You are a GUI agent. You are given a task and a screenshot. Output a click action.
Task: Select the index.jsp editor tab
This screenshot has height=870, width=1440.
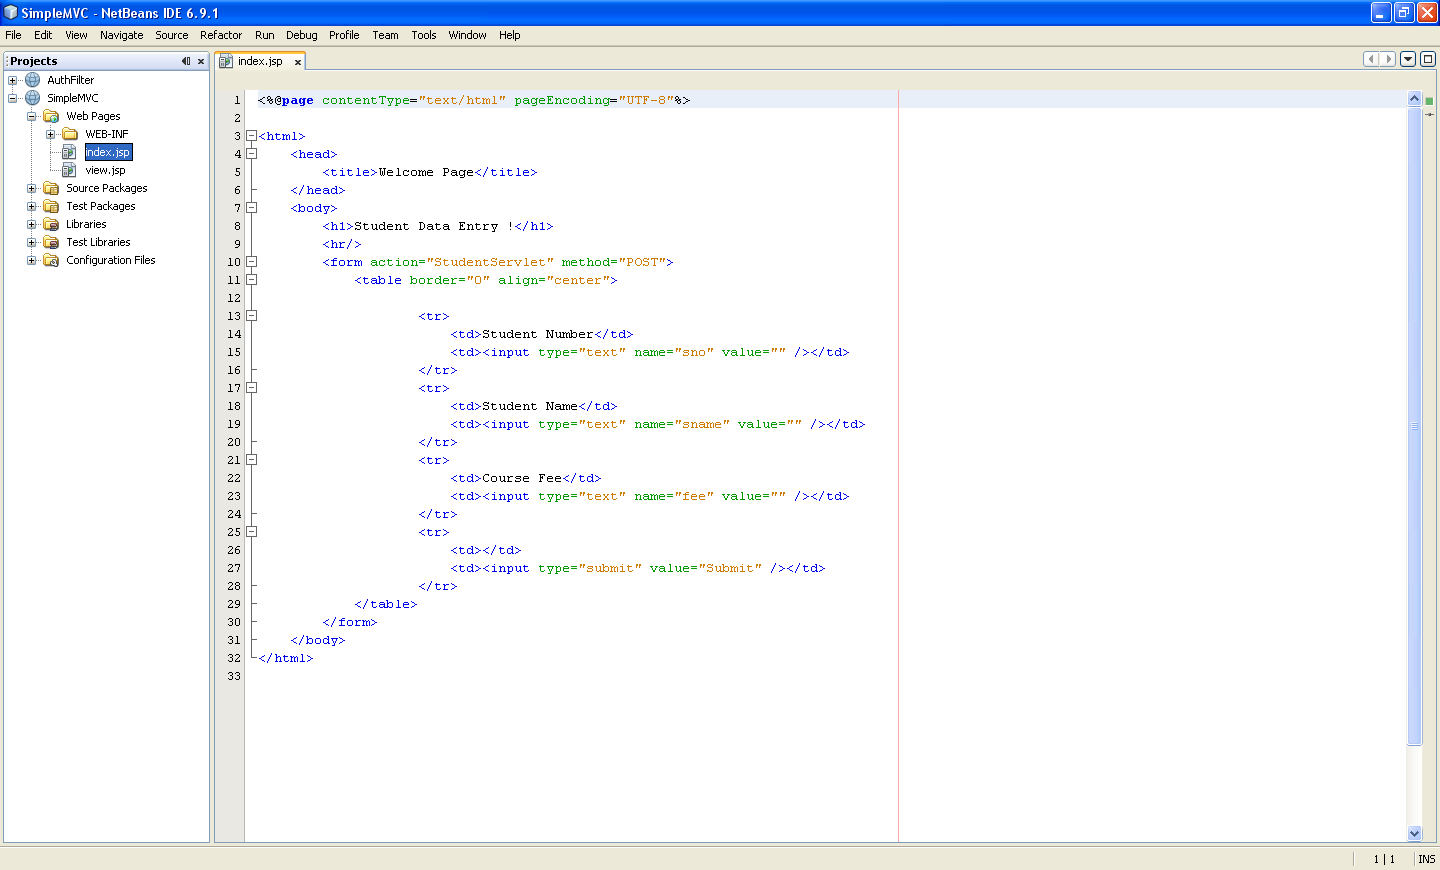coord(258,59)
